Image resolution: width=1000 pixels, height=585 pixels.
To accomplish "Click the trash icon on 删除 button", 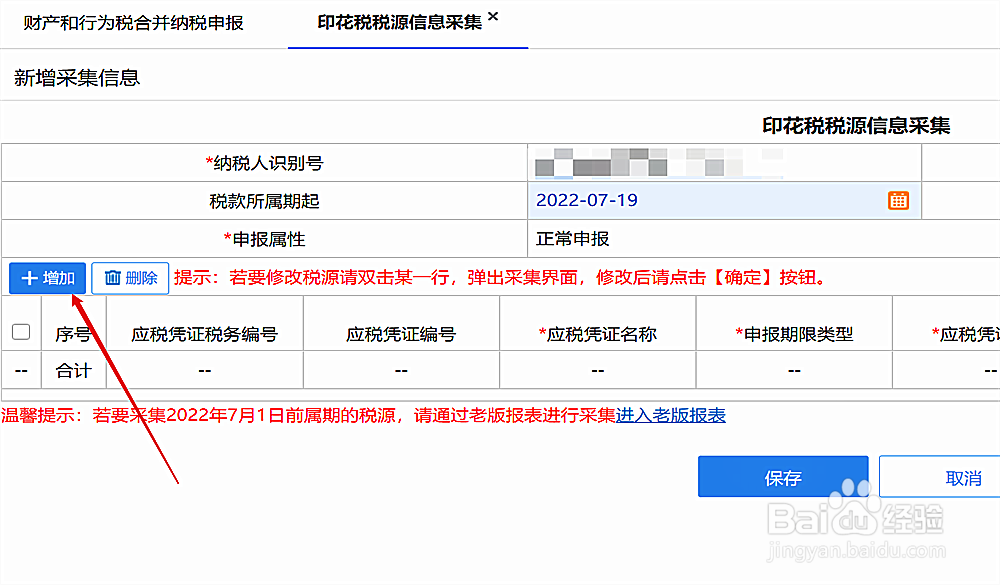I will (111, 279).
